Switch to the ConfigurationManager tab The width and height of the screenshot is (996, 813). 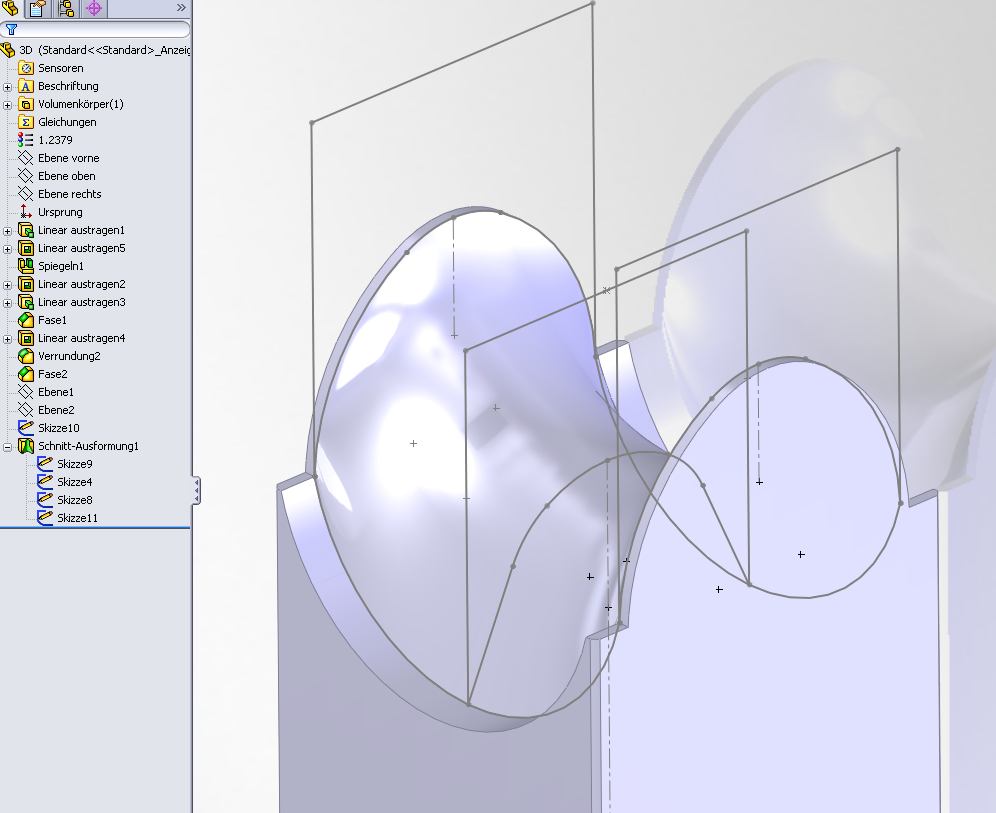pyautogui.click(x=65, y=8)
